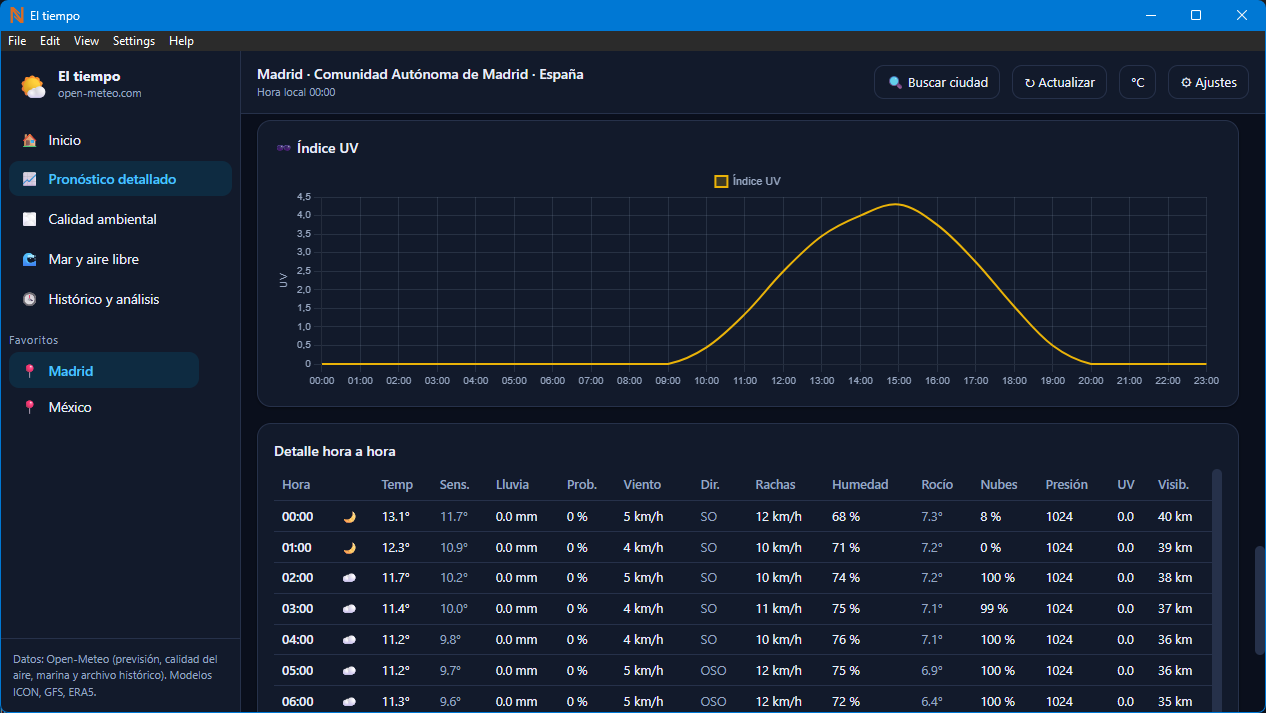This screenshot has height=713, width=1266.
Task: Click the Lluvia column header
Action: click(513, 485)
